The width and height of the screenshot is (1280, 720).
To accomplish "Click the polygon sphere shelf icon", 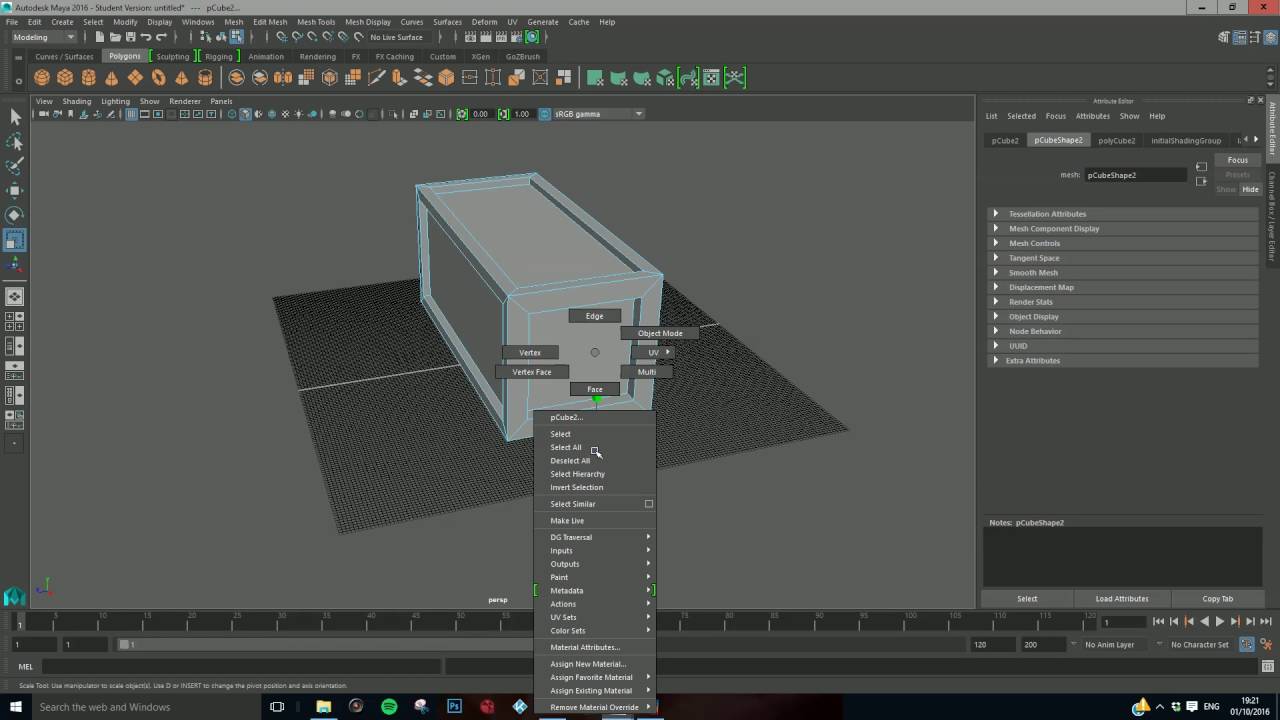I will point(42,78).
